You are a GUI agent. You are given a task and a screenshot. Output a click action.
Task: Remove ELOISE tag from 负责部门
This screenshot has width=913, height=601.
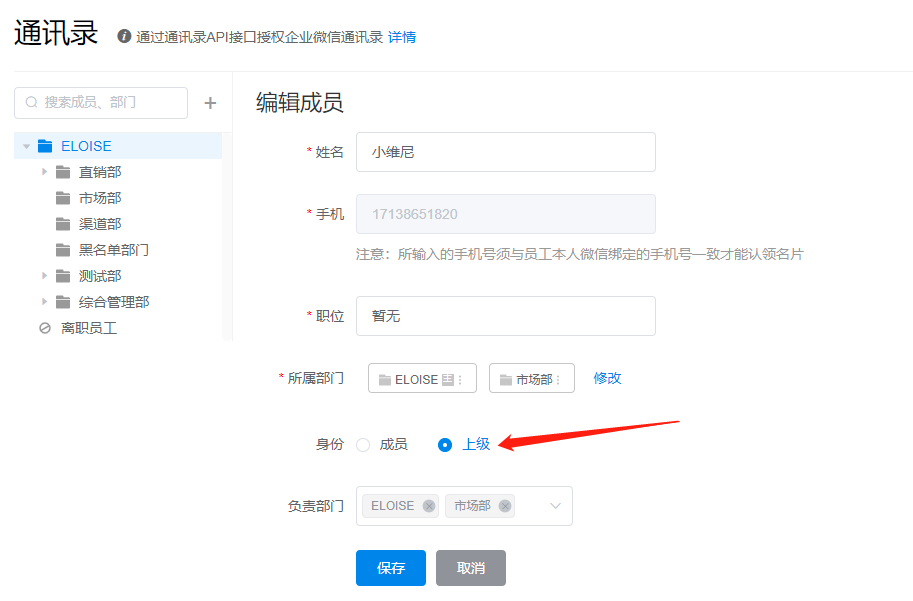point(429,506)
